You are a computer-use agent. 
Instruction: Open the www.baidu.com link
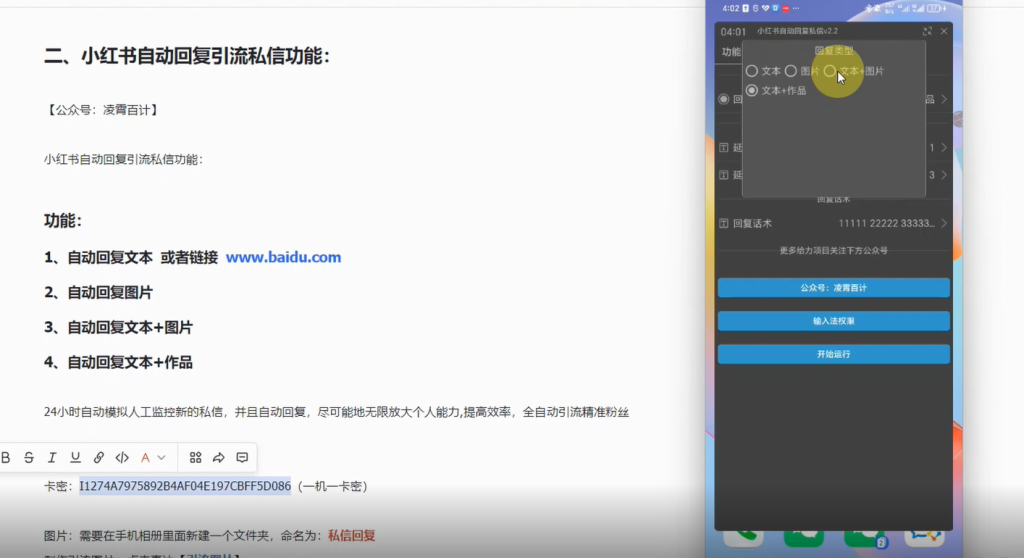[283, 257]
